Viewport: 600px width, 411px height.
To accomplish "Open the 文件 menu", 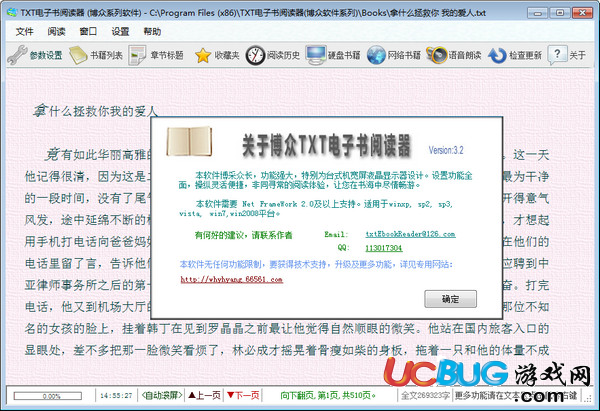I will 24,31.
